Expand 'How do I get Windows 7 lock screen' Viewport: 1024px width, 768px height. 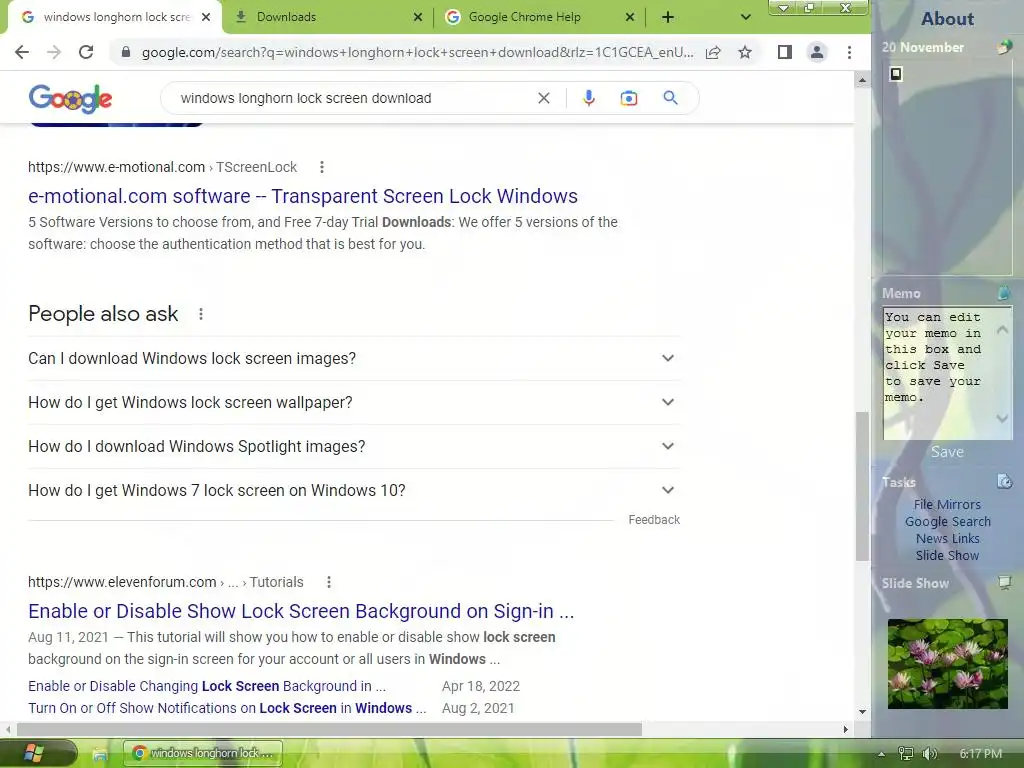[354, 490]
